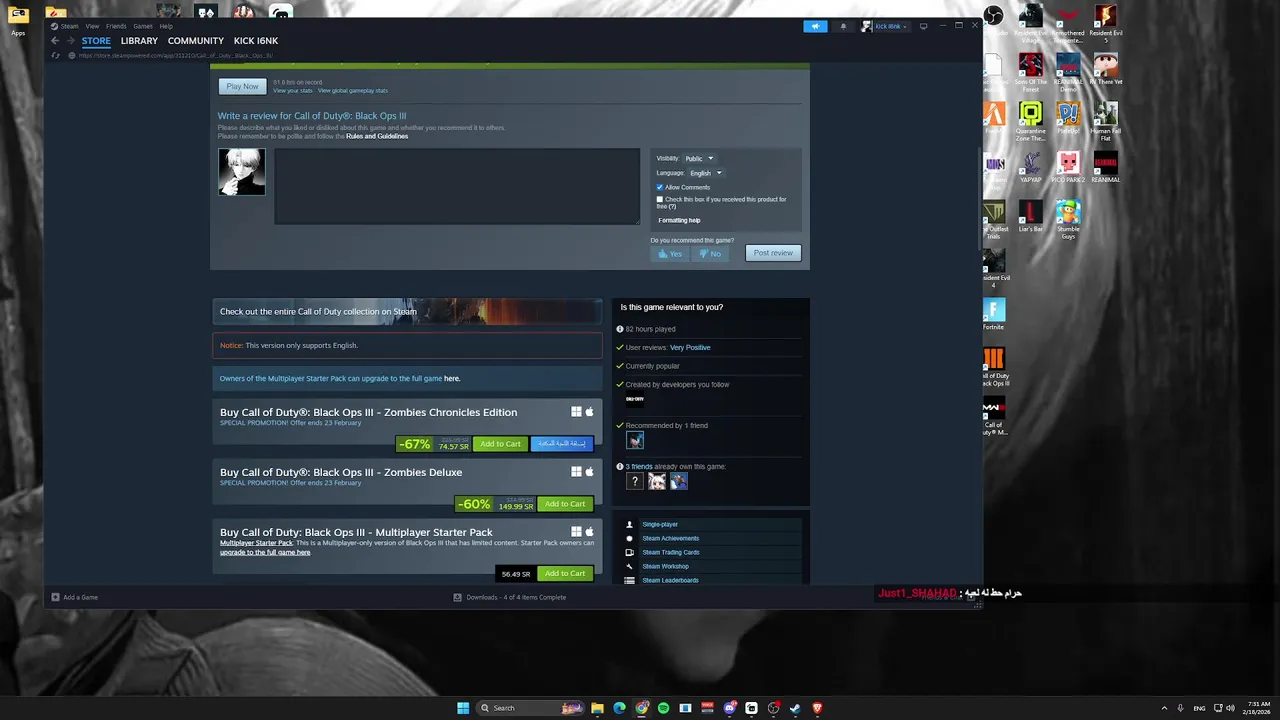The image size is (1280, 720).
Task: Open the View your stats link
Action: coord(293,91)
